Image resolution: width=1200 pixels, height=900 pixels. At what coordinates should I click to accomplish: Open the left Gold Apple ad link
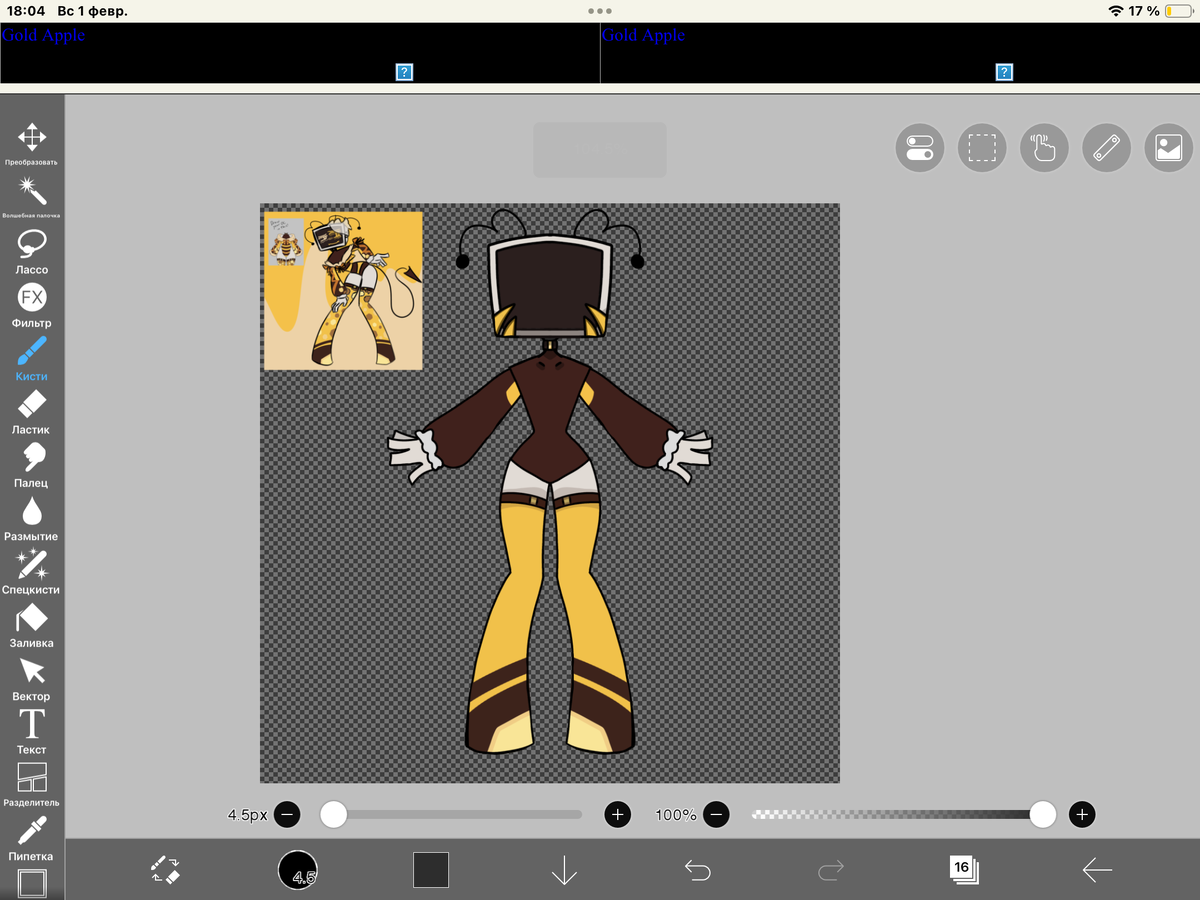[x=43, y=35]
